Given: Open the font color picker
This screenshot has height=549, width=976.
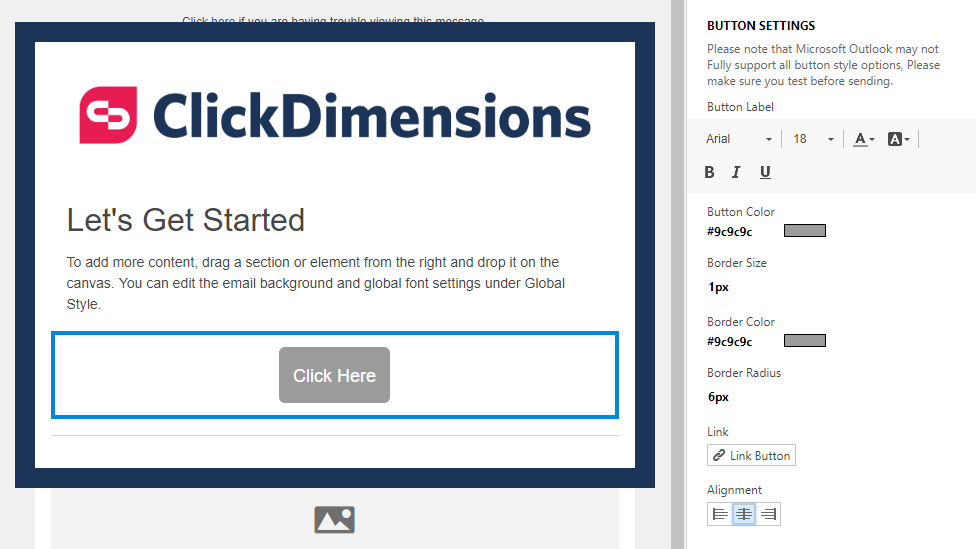Looking at the screenshot, I should point(863,139).
